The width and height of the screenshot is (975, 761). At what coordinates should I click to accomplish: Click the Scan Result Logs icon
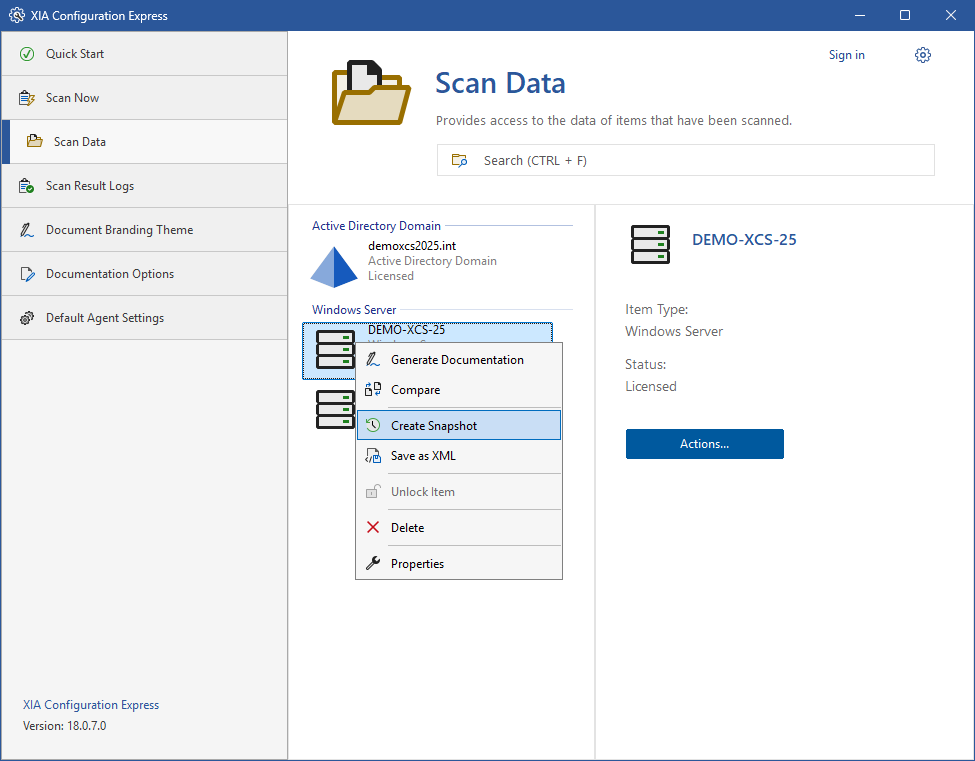[27, 186]
